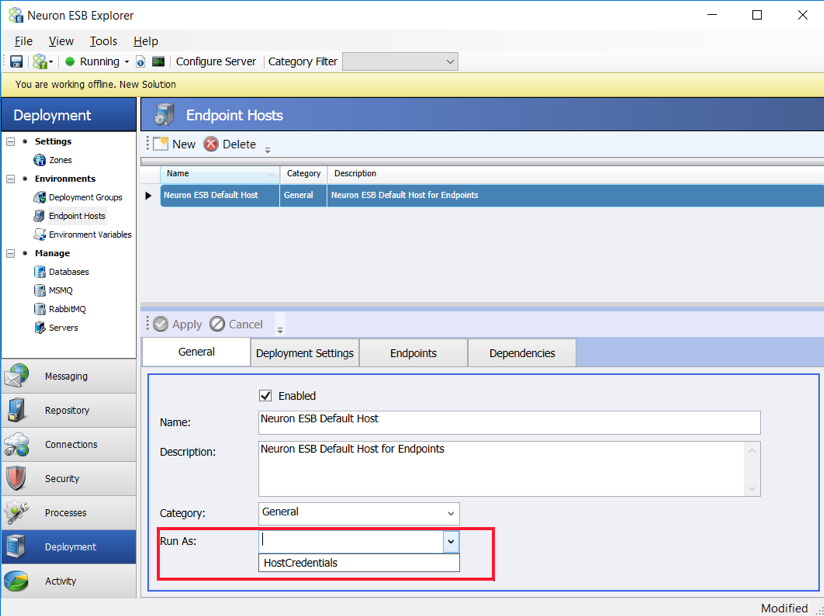The image size is (824, 616).
Task: Click the RabbitMQ icon
Action: click(39, 309)
